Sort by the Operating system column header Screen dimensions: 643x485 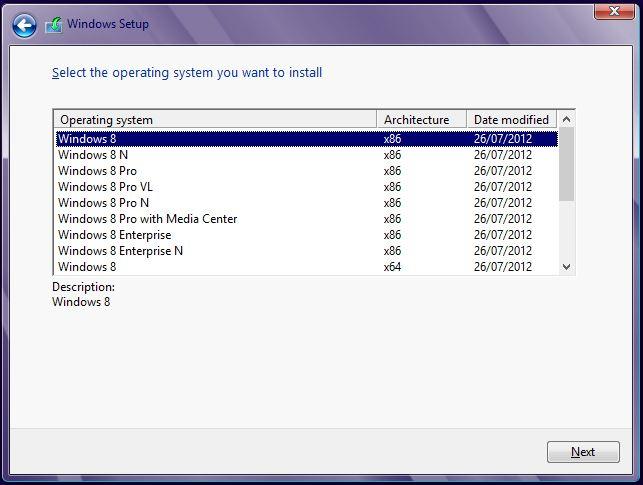tap(215, 120)
